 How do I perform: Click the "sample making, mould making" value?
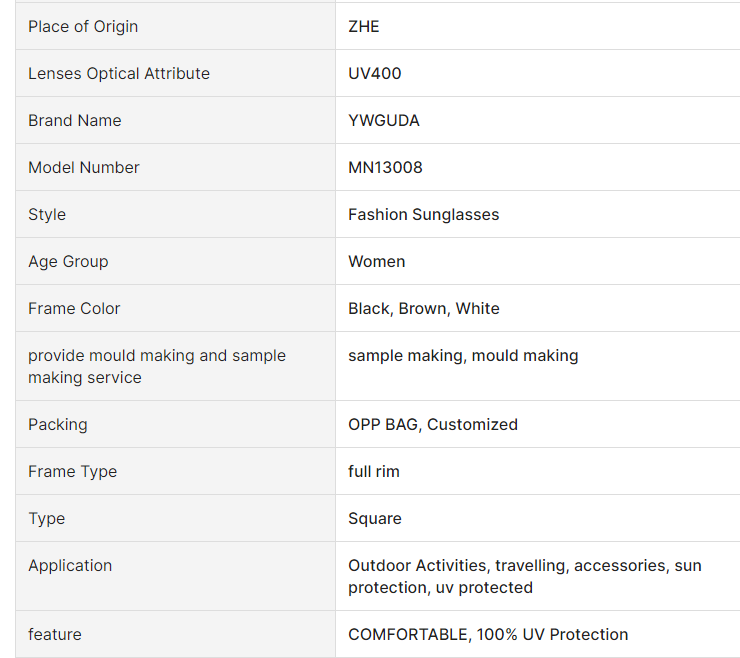tap(463, 355)
